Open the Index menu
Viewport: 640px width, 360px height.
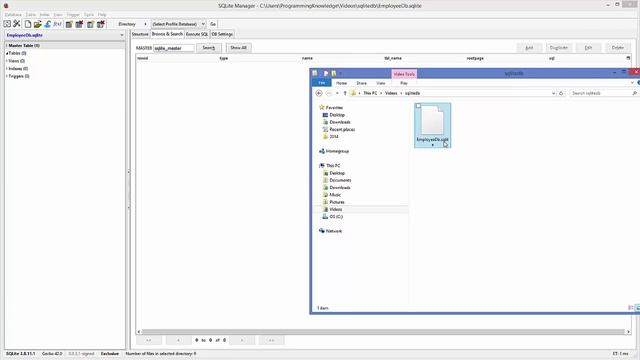click(x=44, y=15)
